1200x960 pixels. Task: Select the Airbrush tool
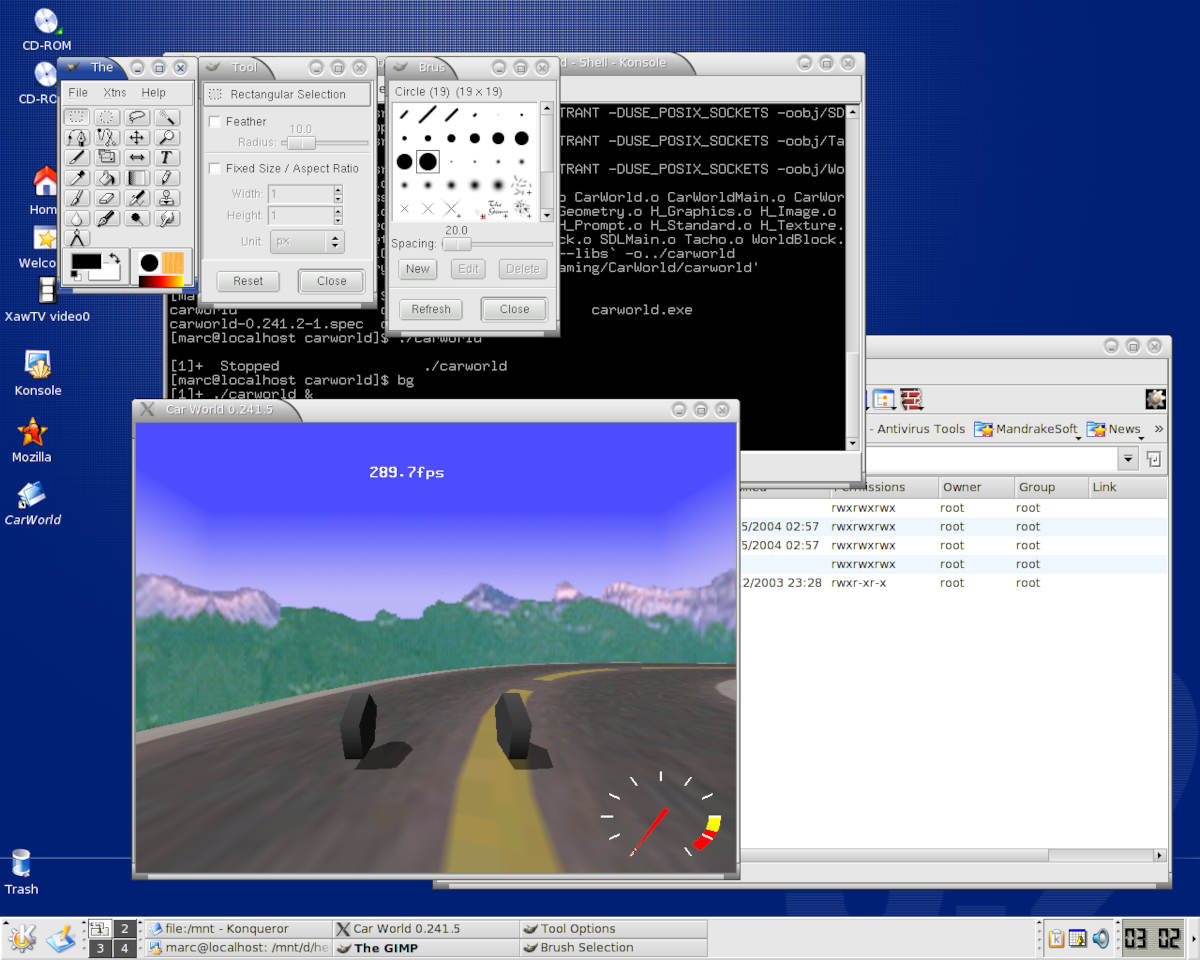pos(137,198)
